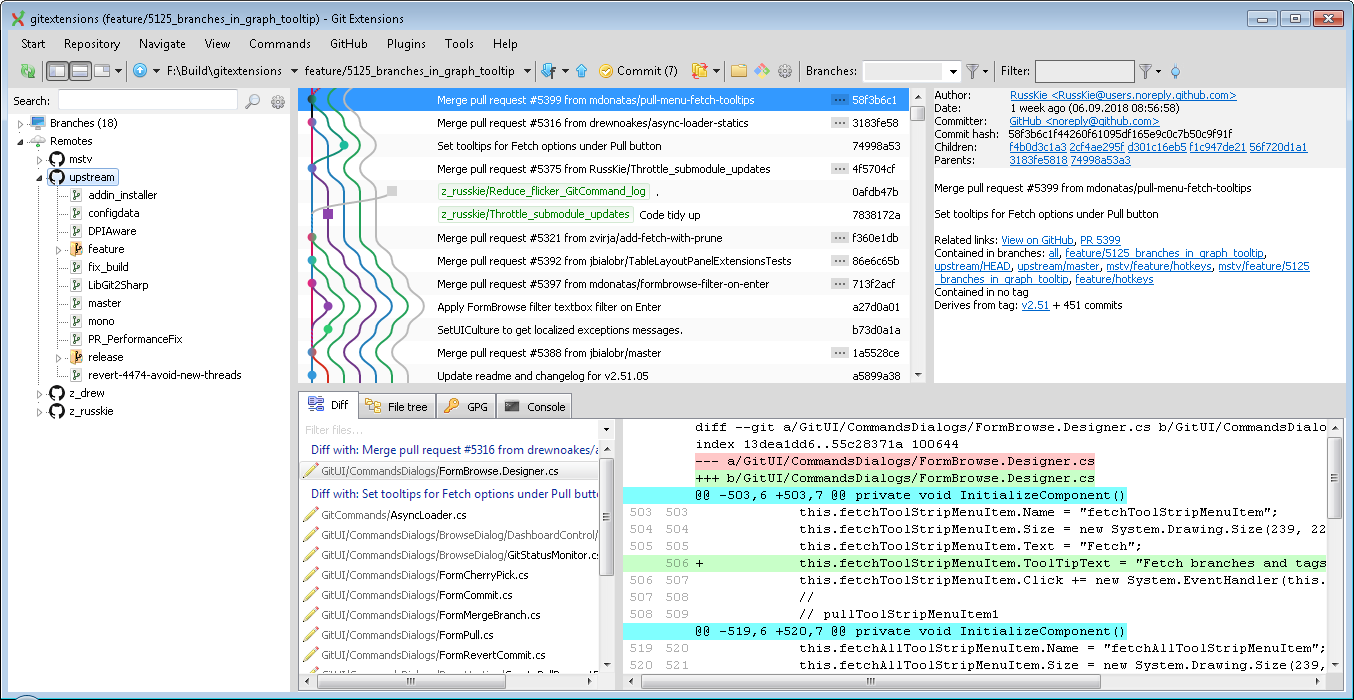Click the Refresh repository icon
This screenshot has height=700, width=1354.
click(x=29, y=71)
